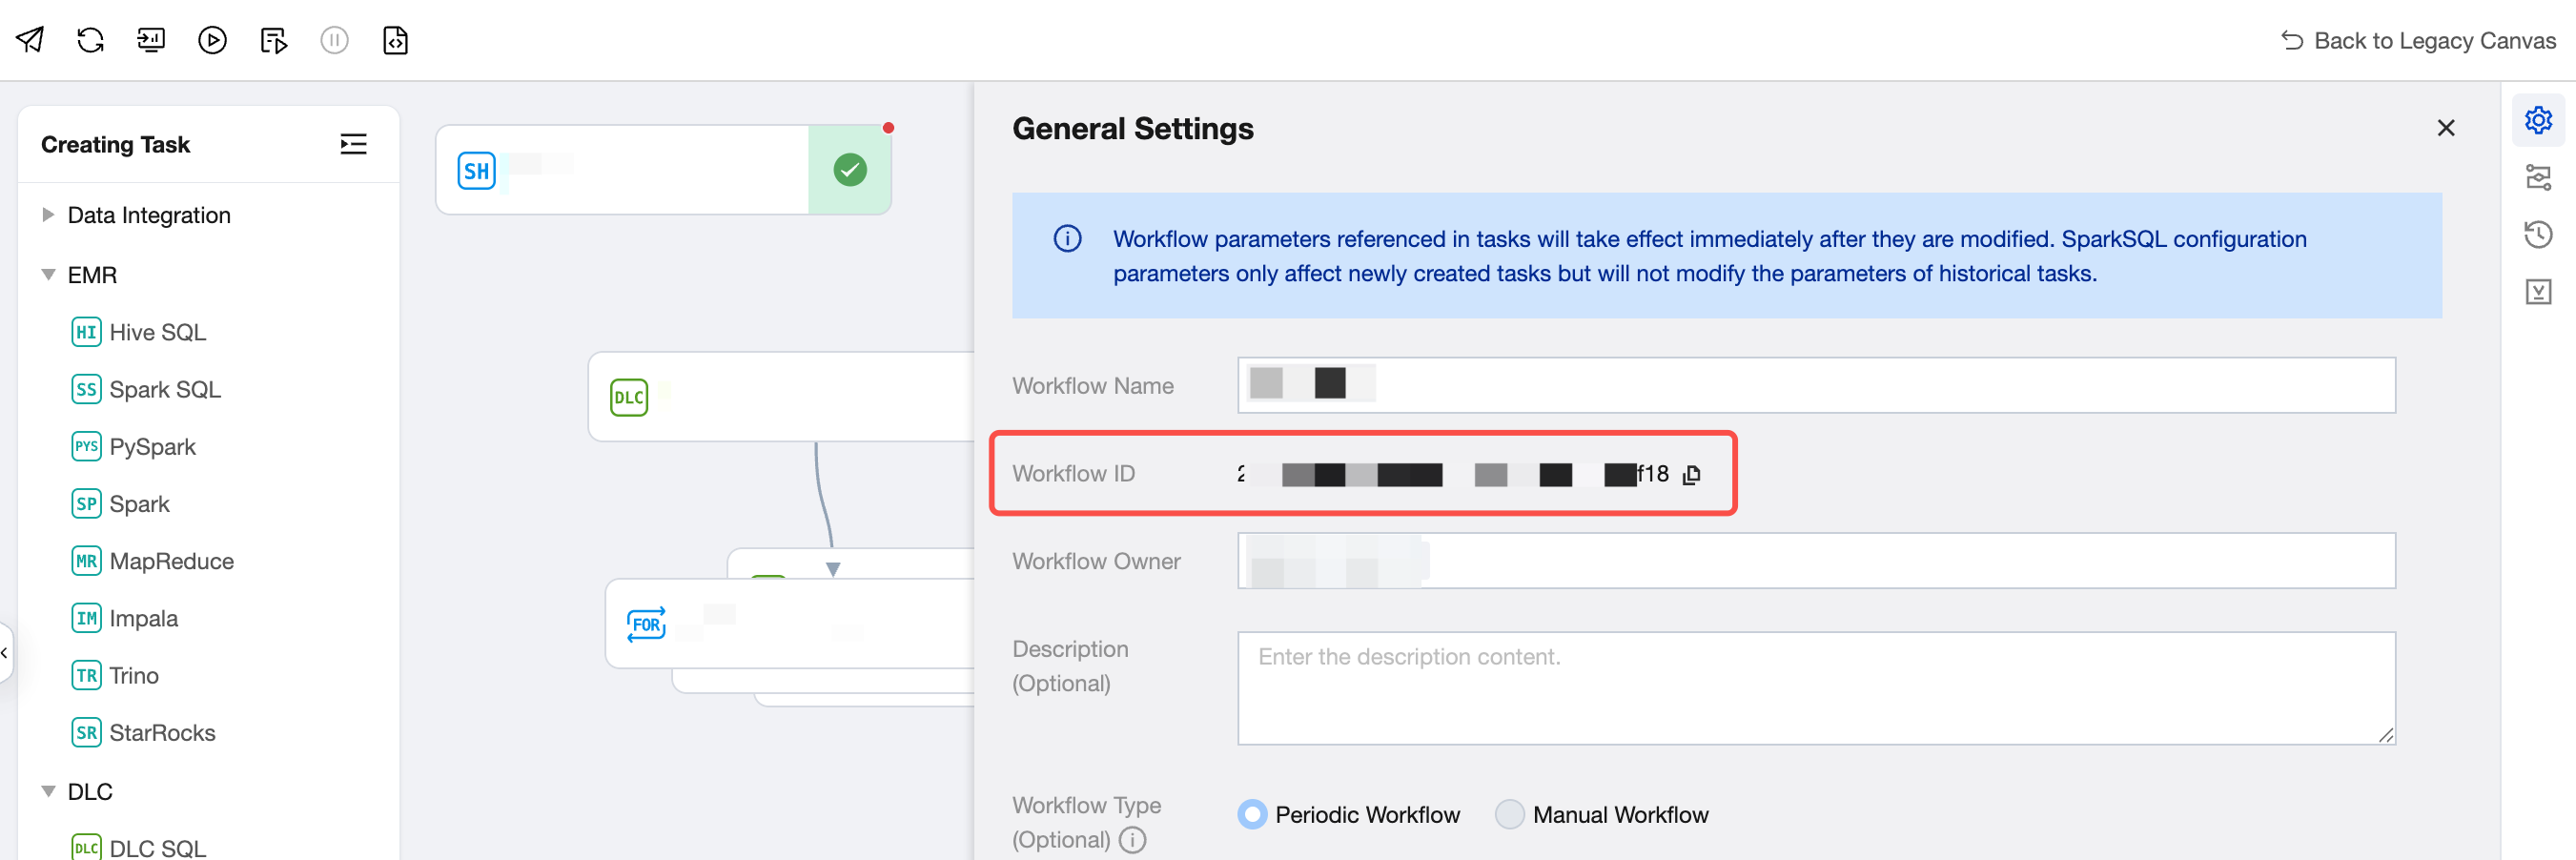Select Periodic Workflow radio button
This screenshot has height=860, width=2576.
click(1251, 814)
